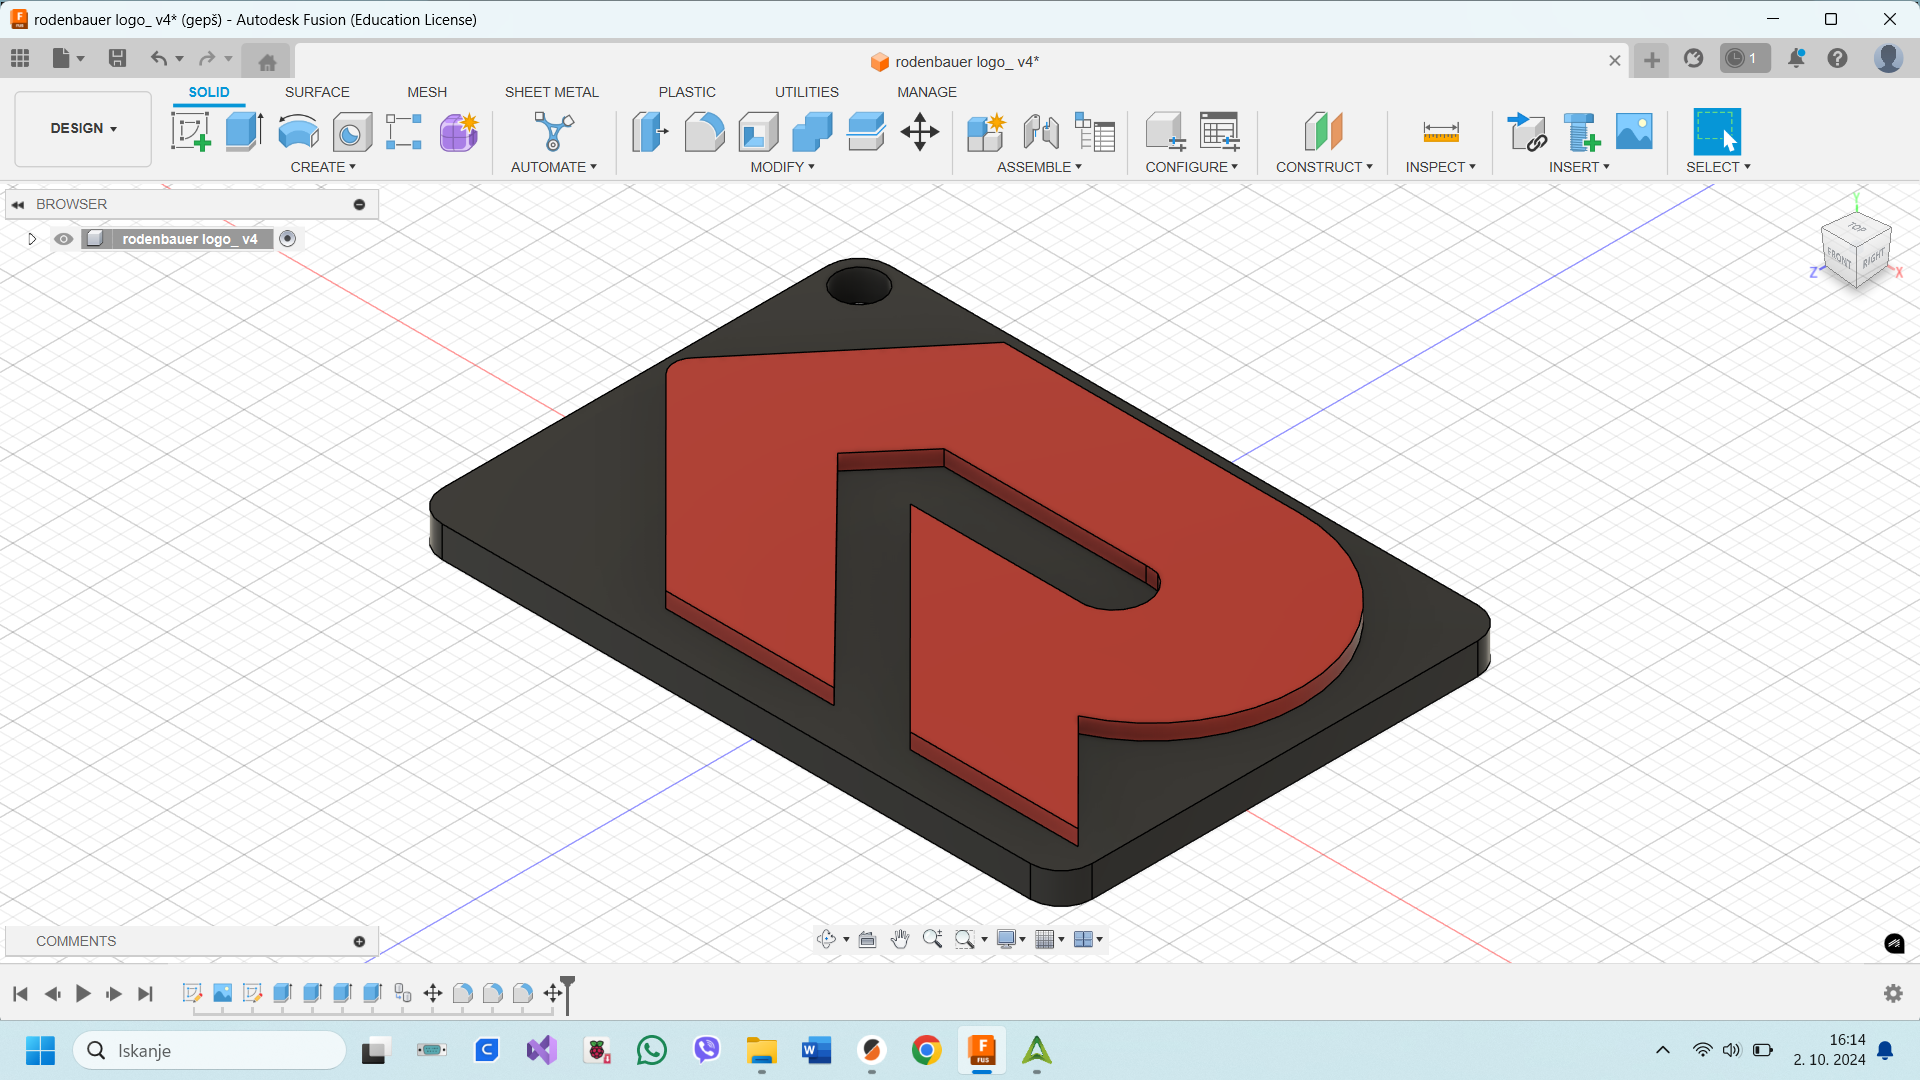Select the Joint tool icon
Screen dimensions: 1920x1080
[x=1041, y=132]
